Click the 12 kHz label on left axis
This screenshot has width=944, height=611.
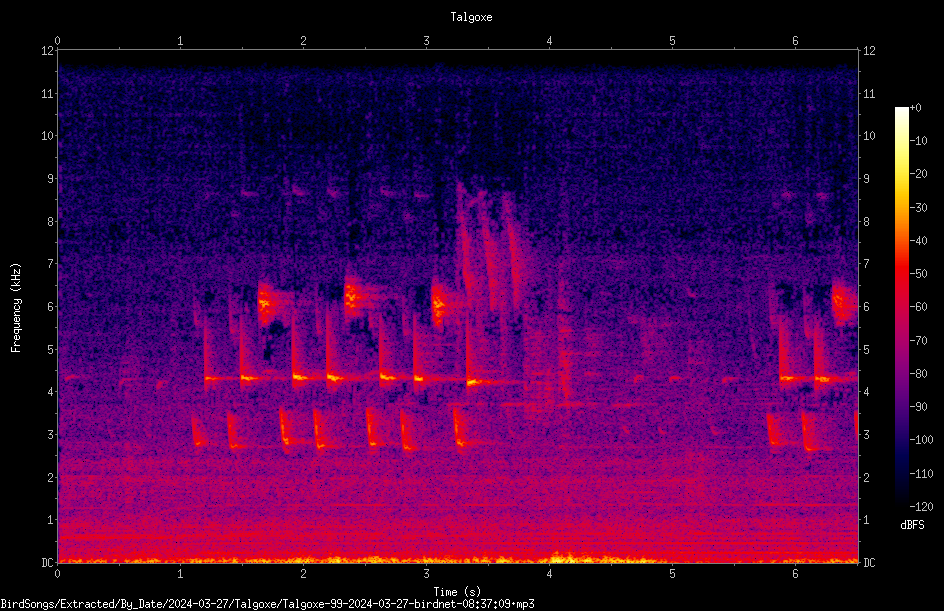coord(48,51)
